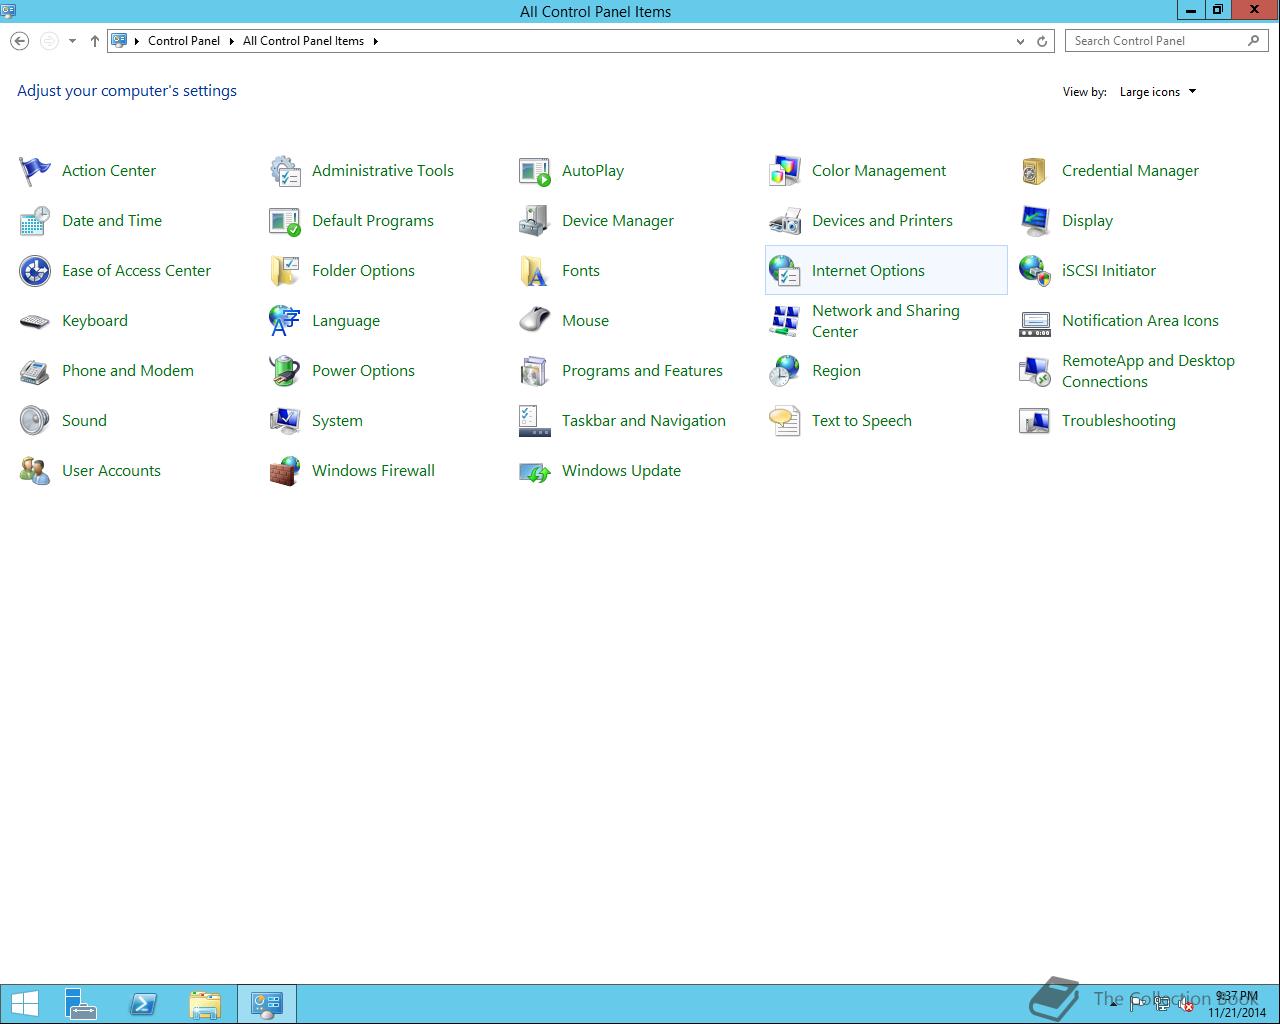
Task: Open the Date and Time clock icon
Action: [35, 221]
